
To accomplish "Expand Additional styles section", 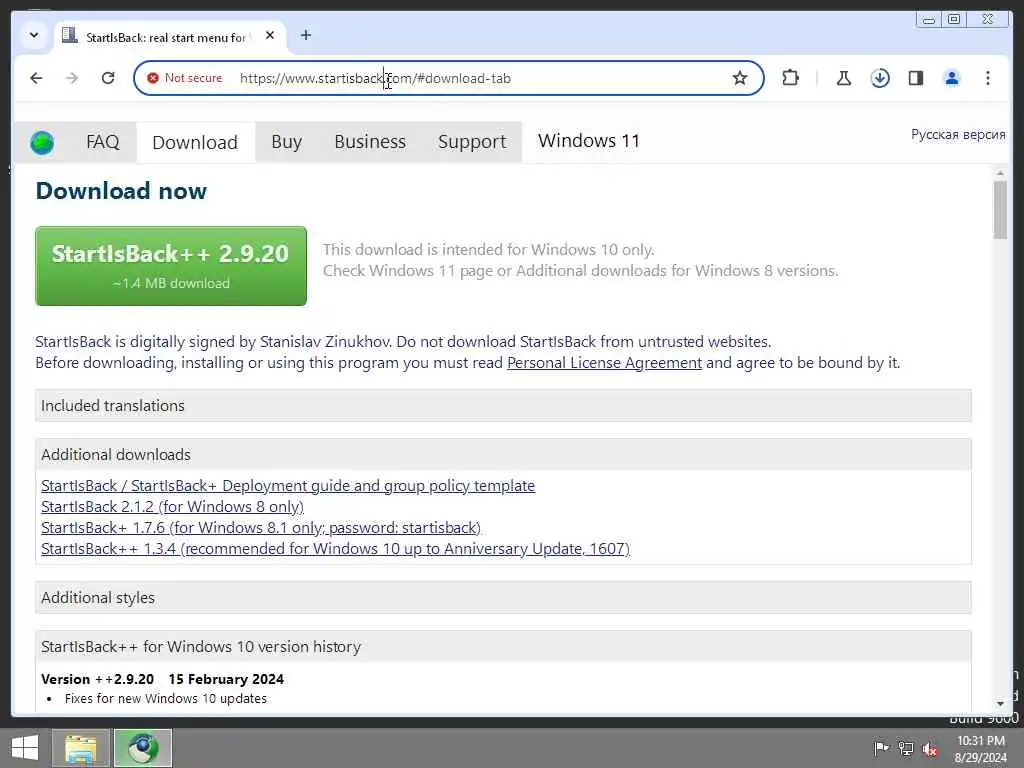I will [x=504, y=598].
